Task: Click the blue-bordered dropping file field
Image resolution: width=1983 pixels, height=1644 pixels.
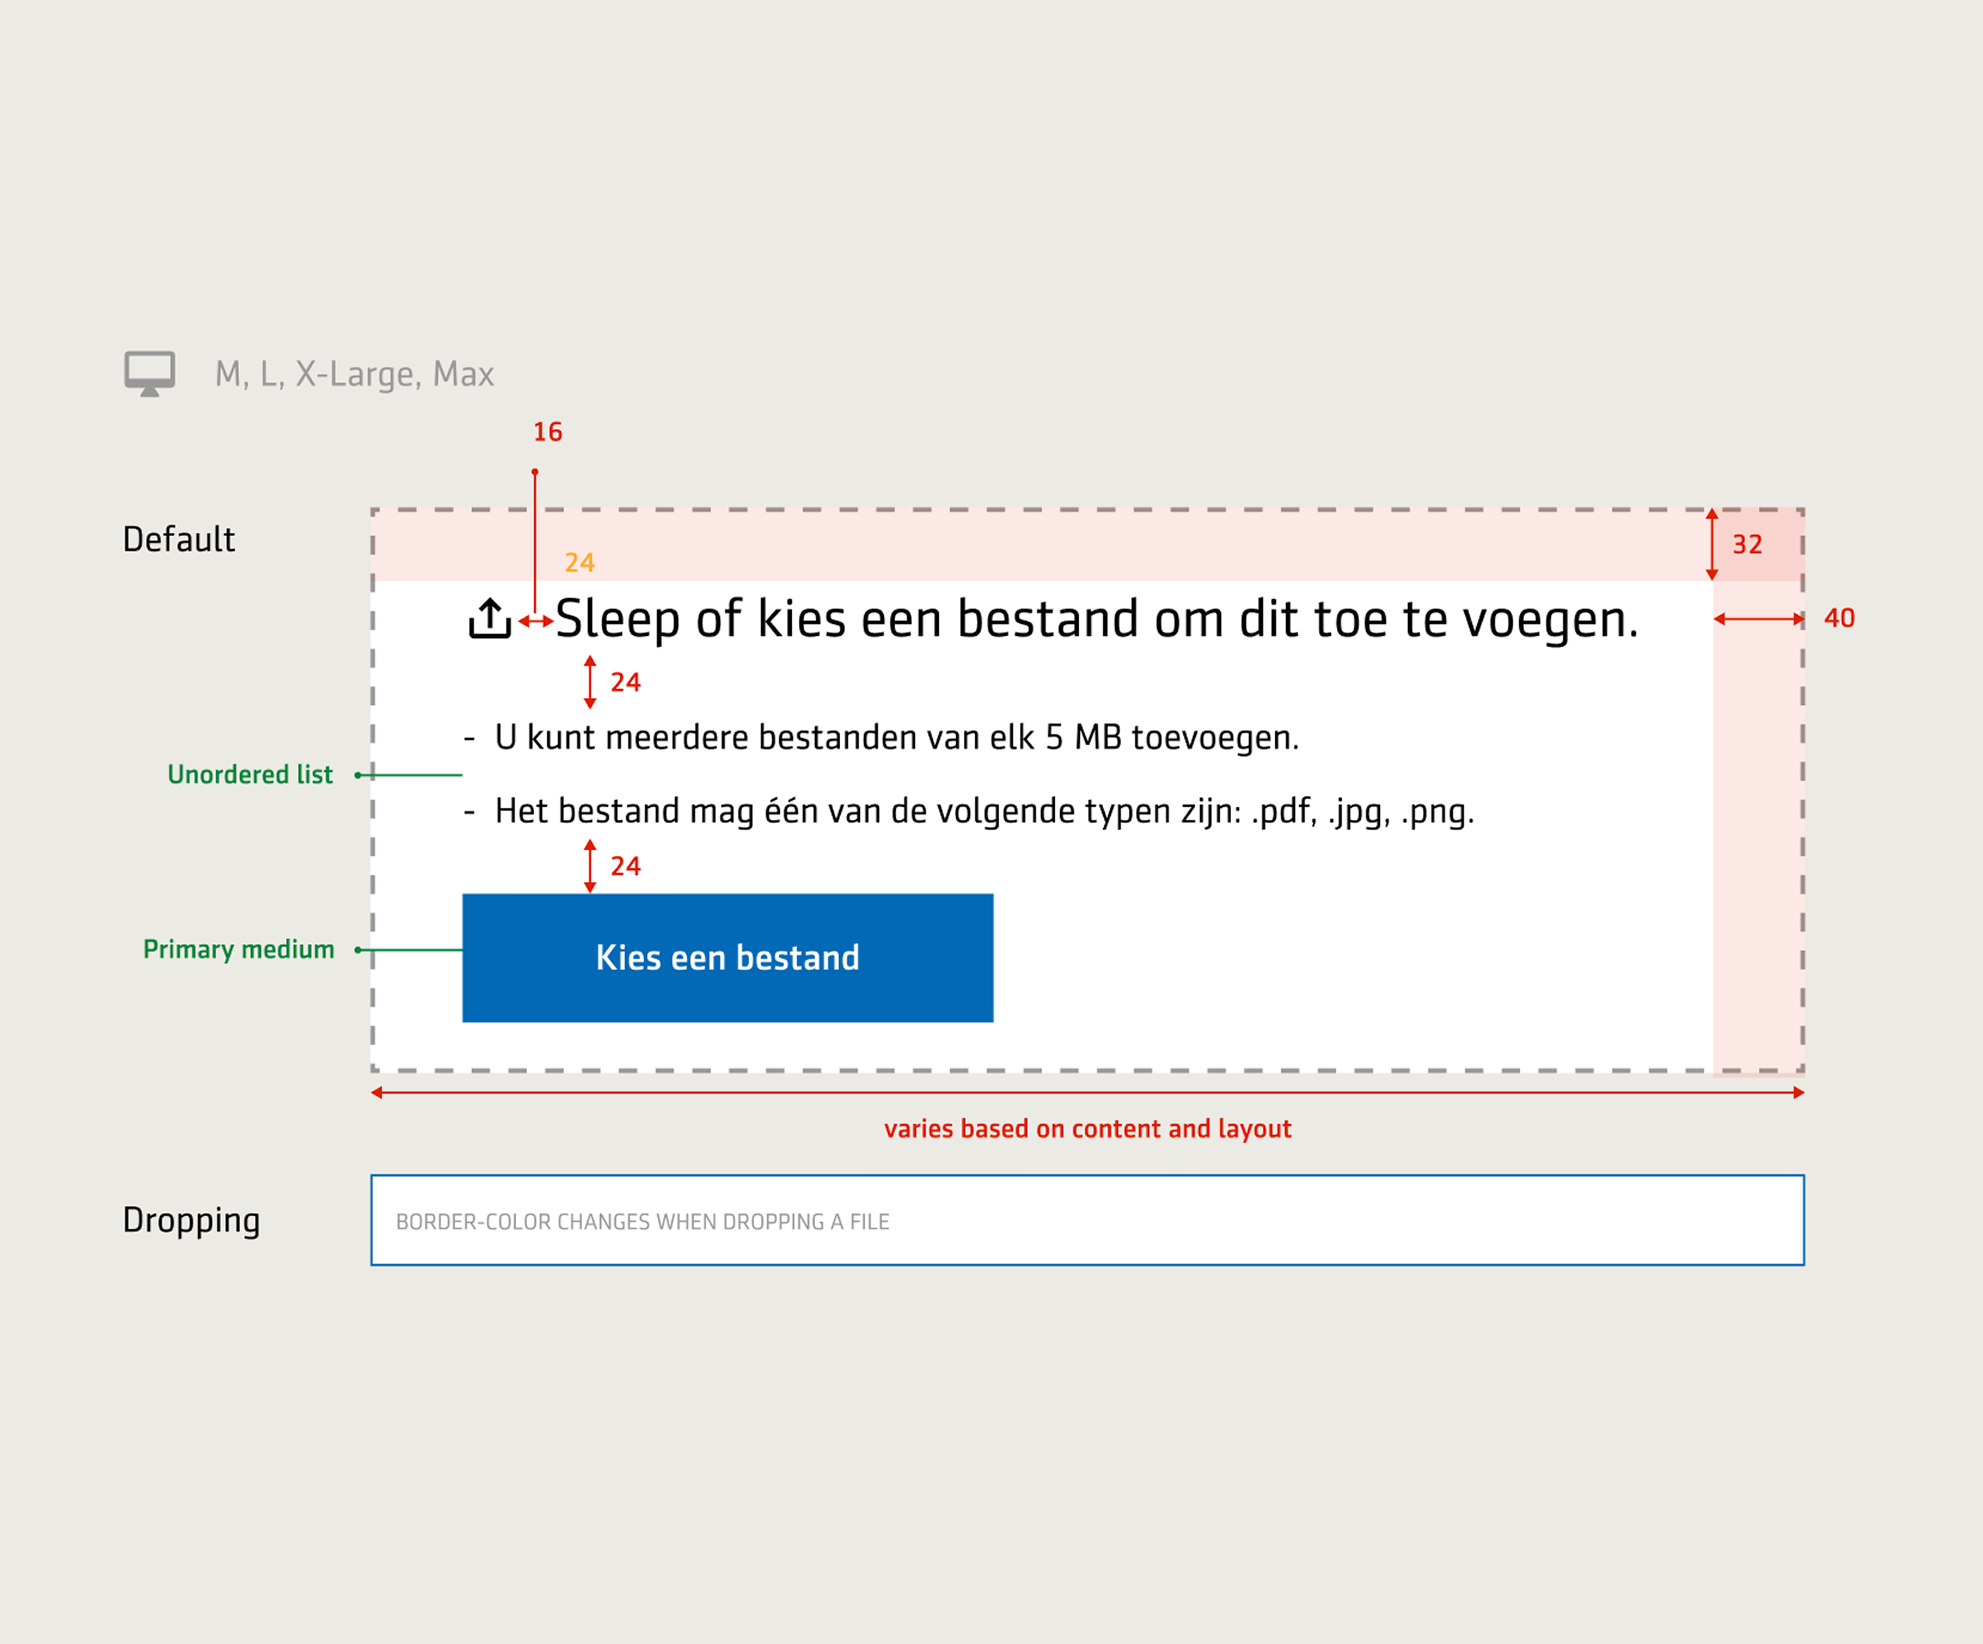Action: (1086, 1220)
